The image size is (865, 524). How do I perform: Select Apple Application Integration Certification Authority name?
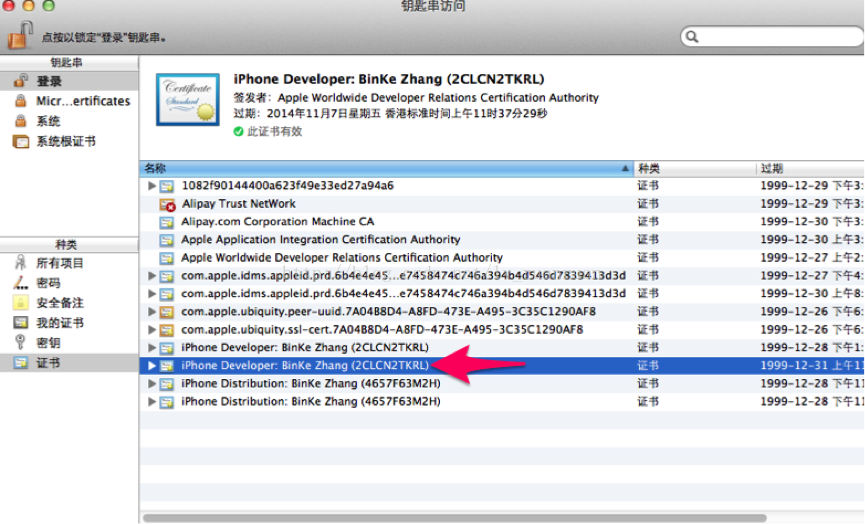point(321,239)
